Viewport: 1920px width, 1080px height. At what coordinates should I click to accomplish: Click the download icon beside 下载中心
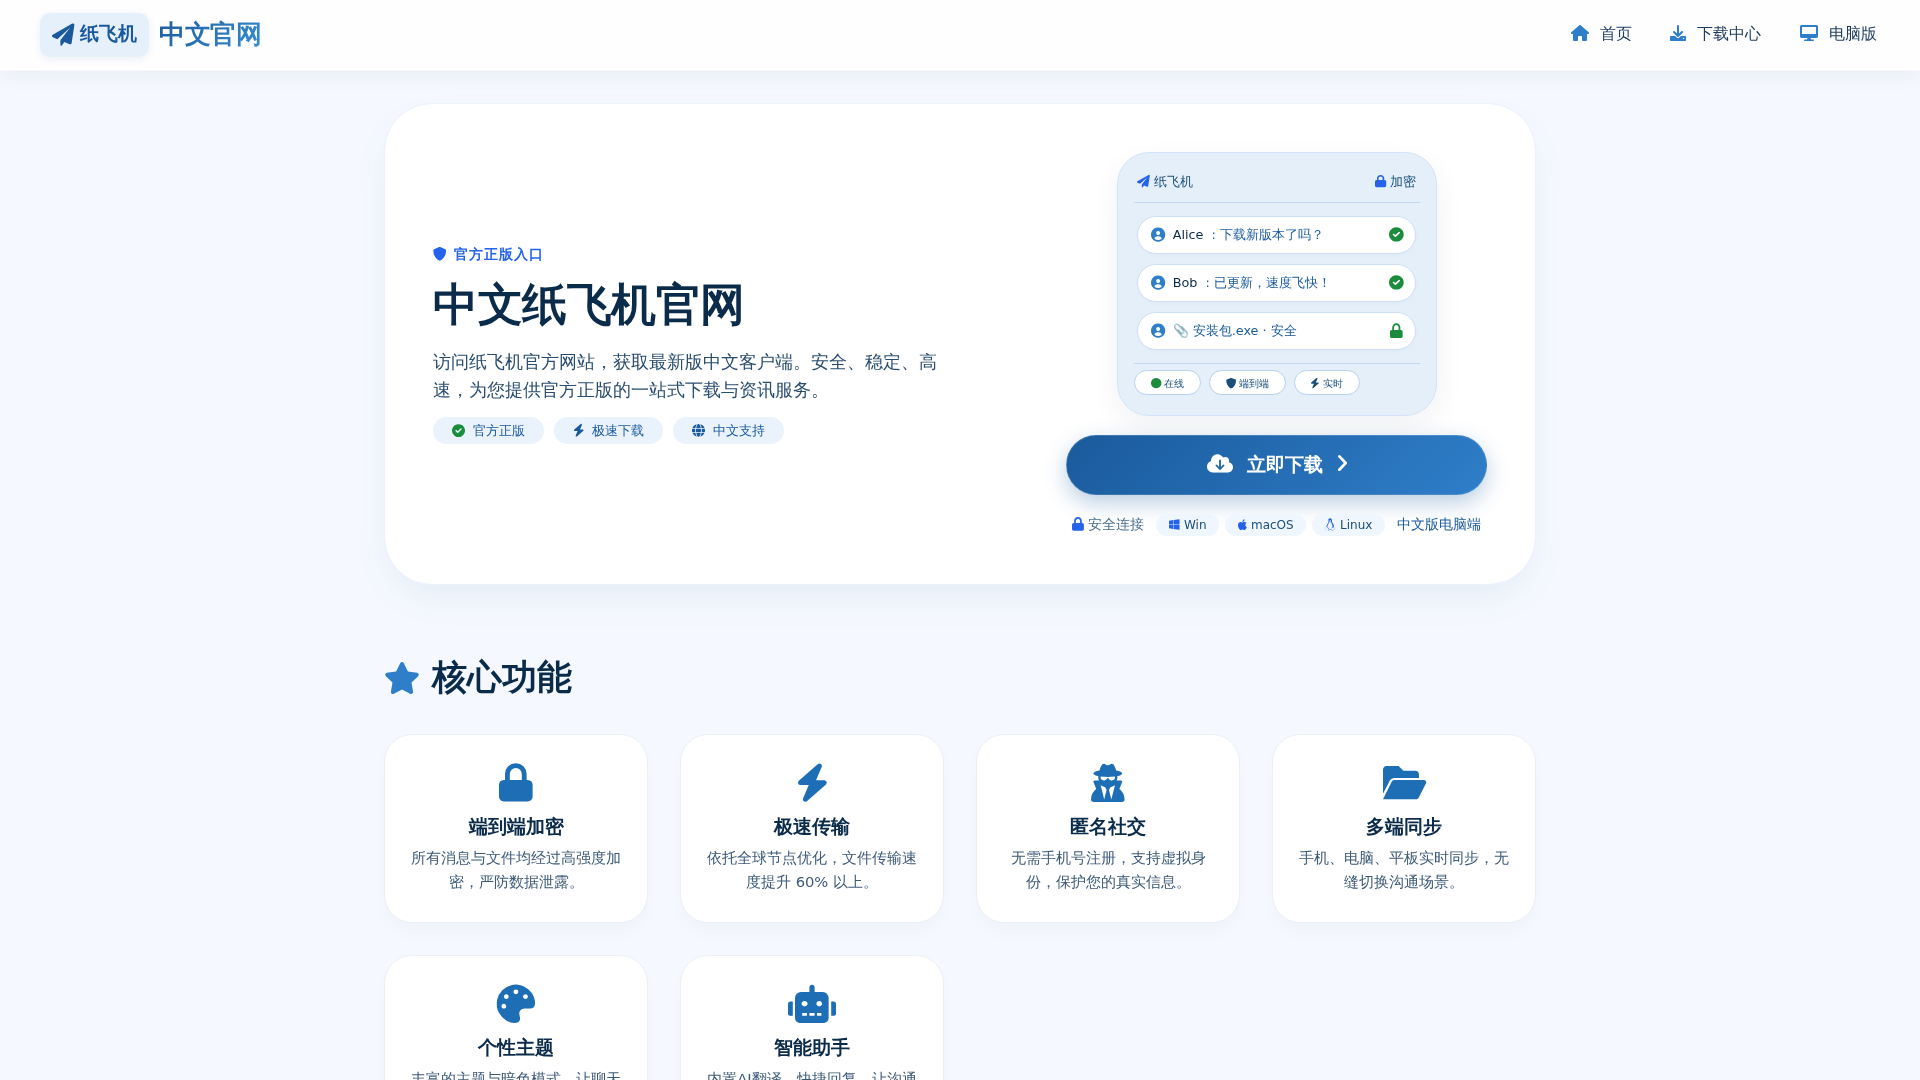1678,34
